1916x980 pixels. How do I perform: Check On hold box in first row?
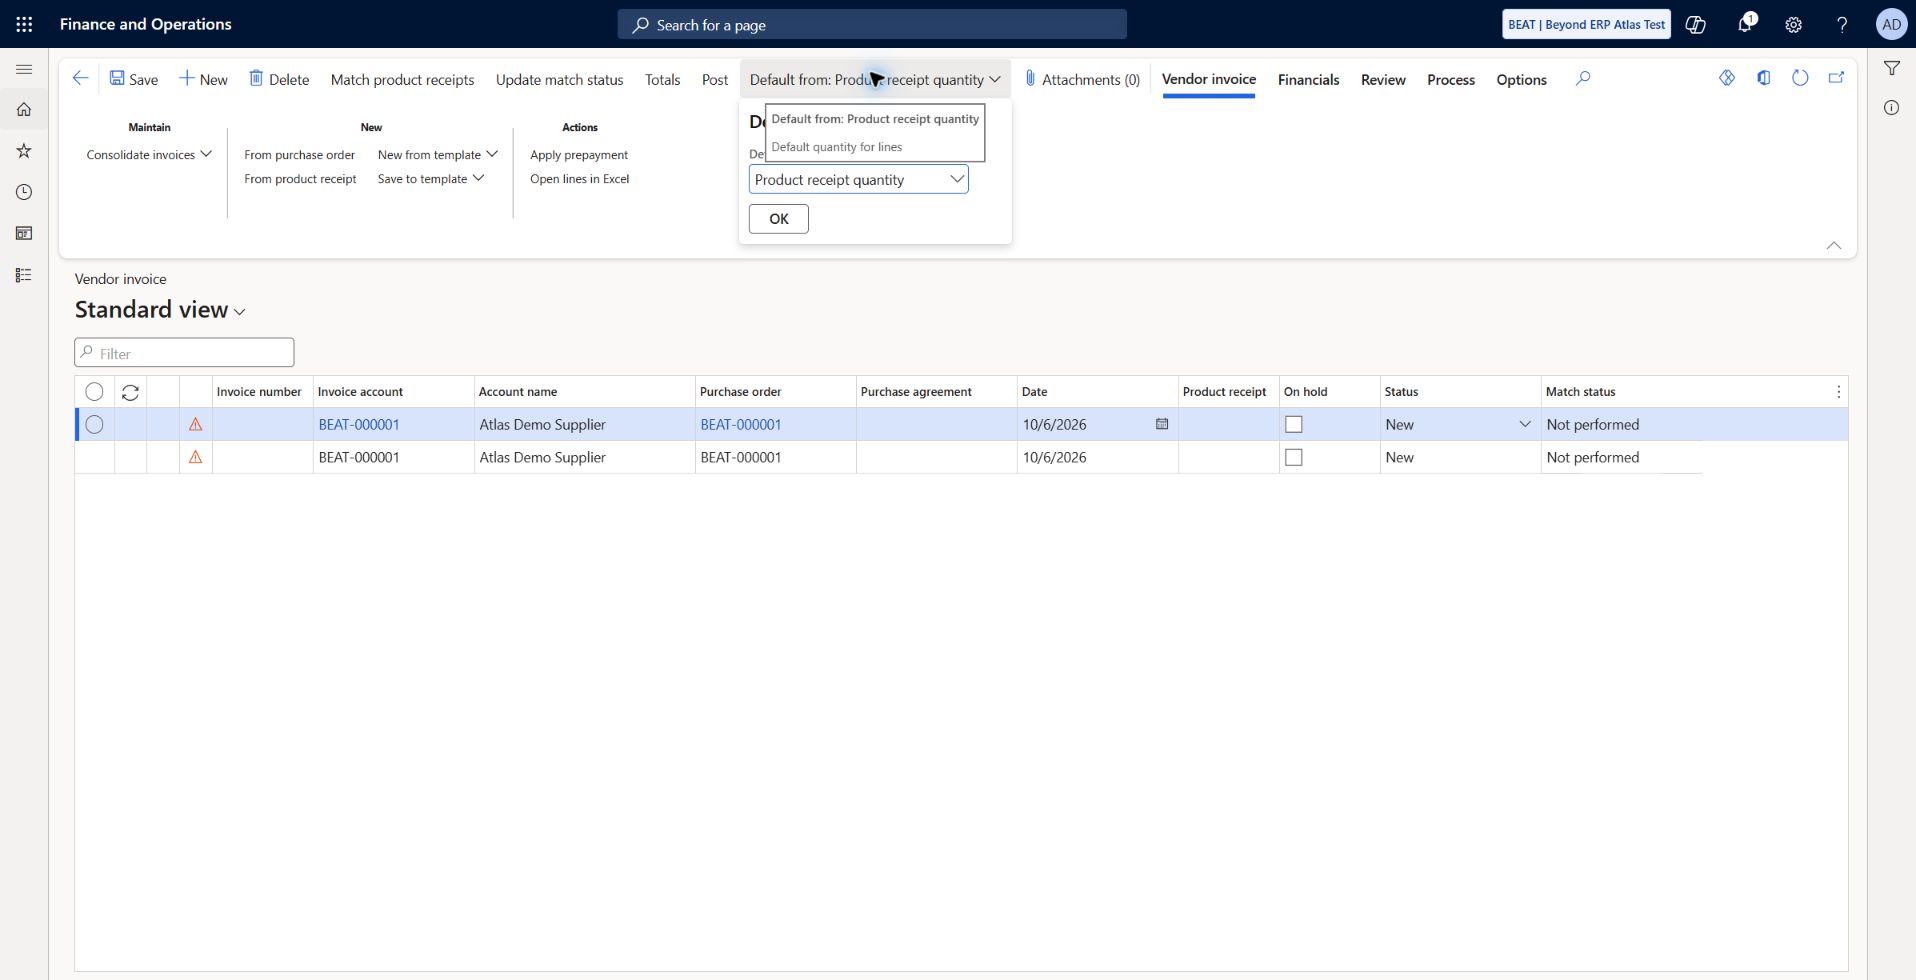point(1293,425)
